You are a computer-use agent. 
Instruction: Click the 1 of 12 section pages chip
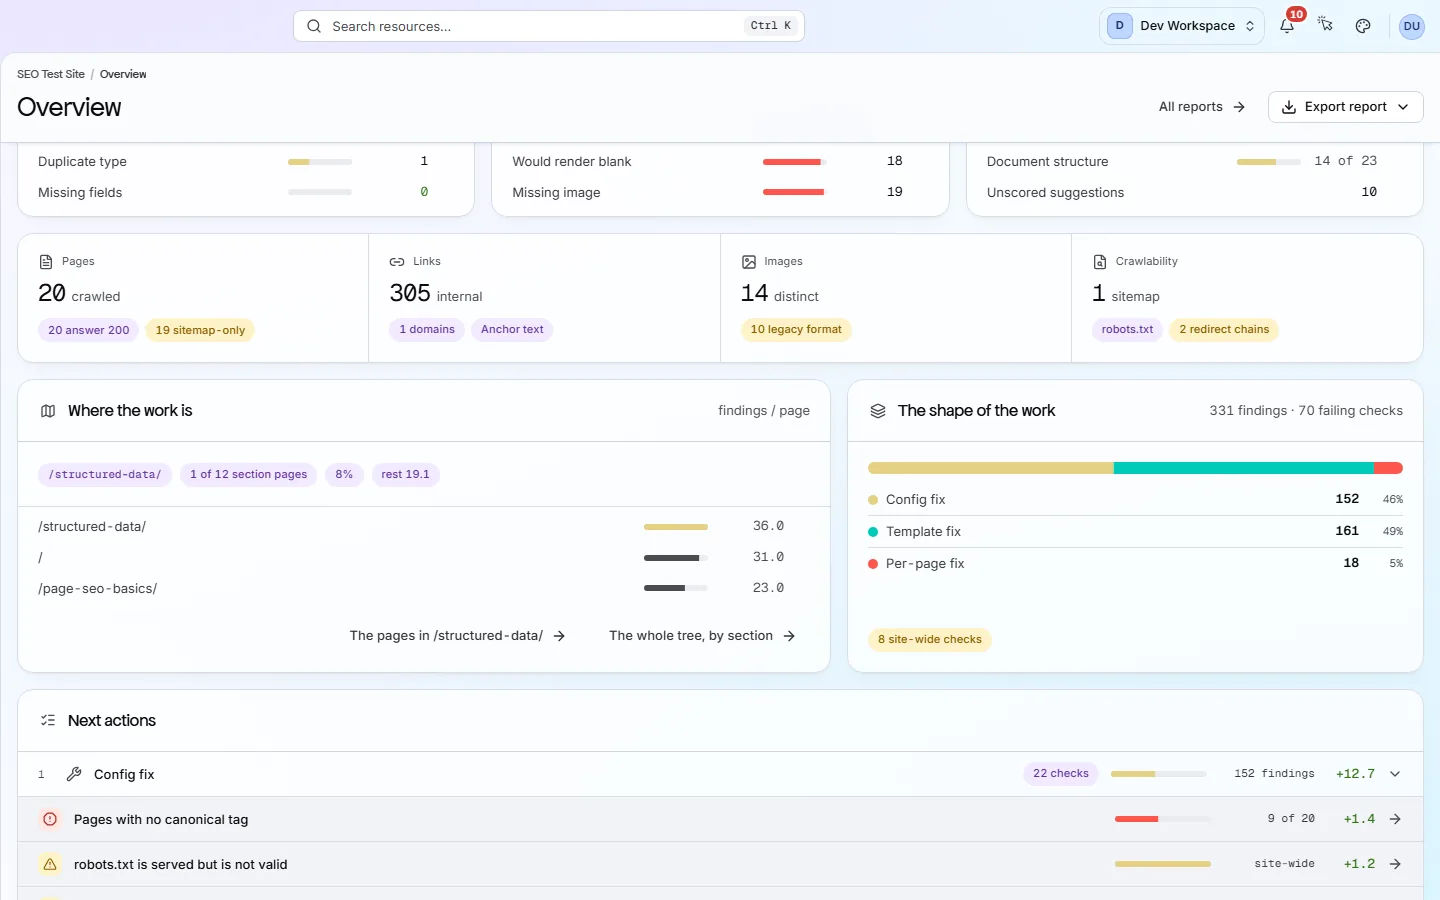tap(249, 475)
